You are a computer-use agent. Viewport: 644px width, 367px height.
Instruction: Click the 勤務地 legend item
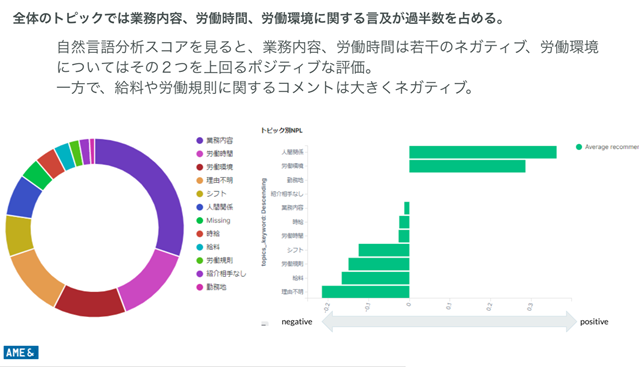click(212, 287)
